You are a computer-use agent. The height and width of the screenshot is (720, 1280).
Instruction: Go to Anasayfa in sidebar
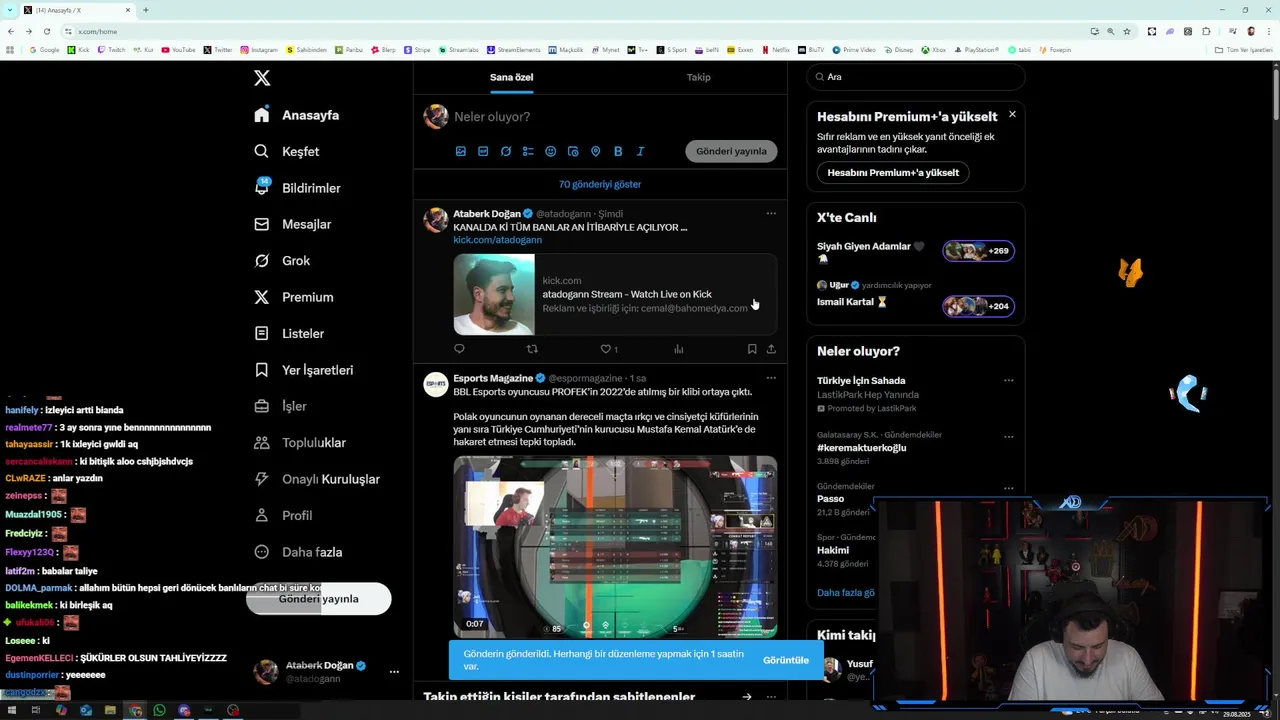(x=297, y=115)
